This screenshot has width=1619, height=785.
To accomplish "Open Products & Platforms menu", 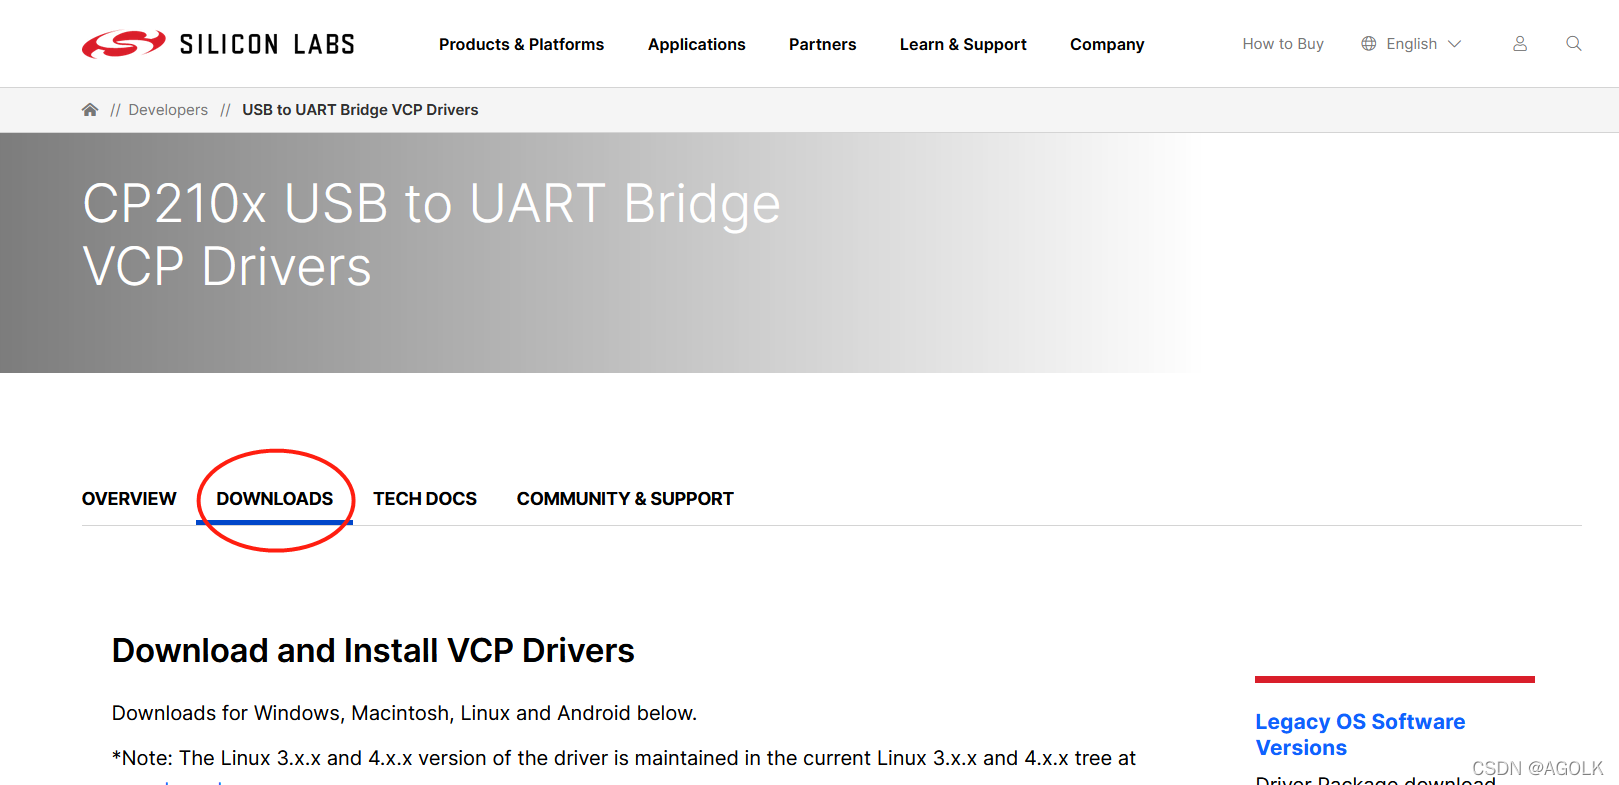I will coord(521,44).
